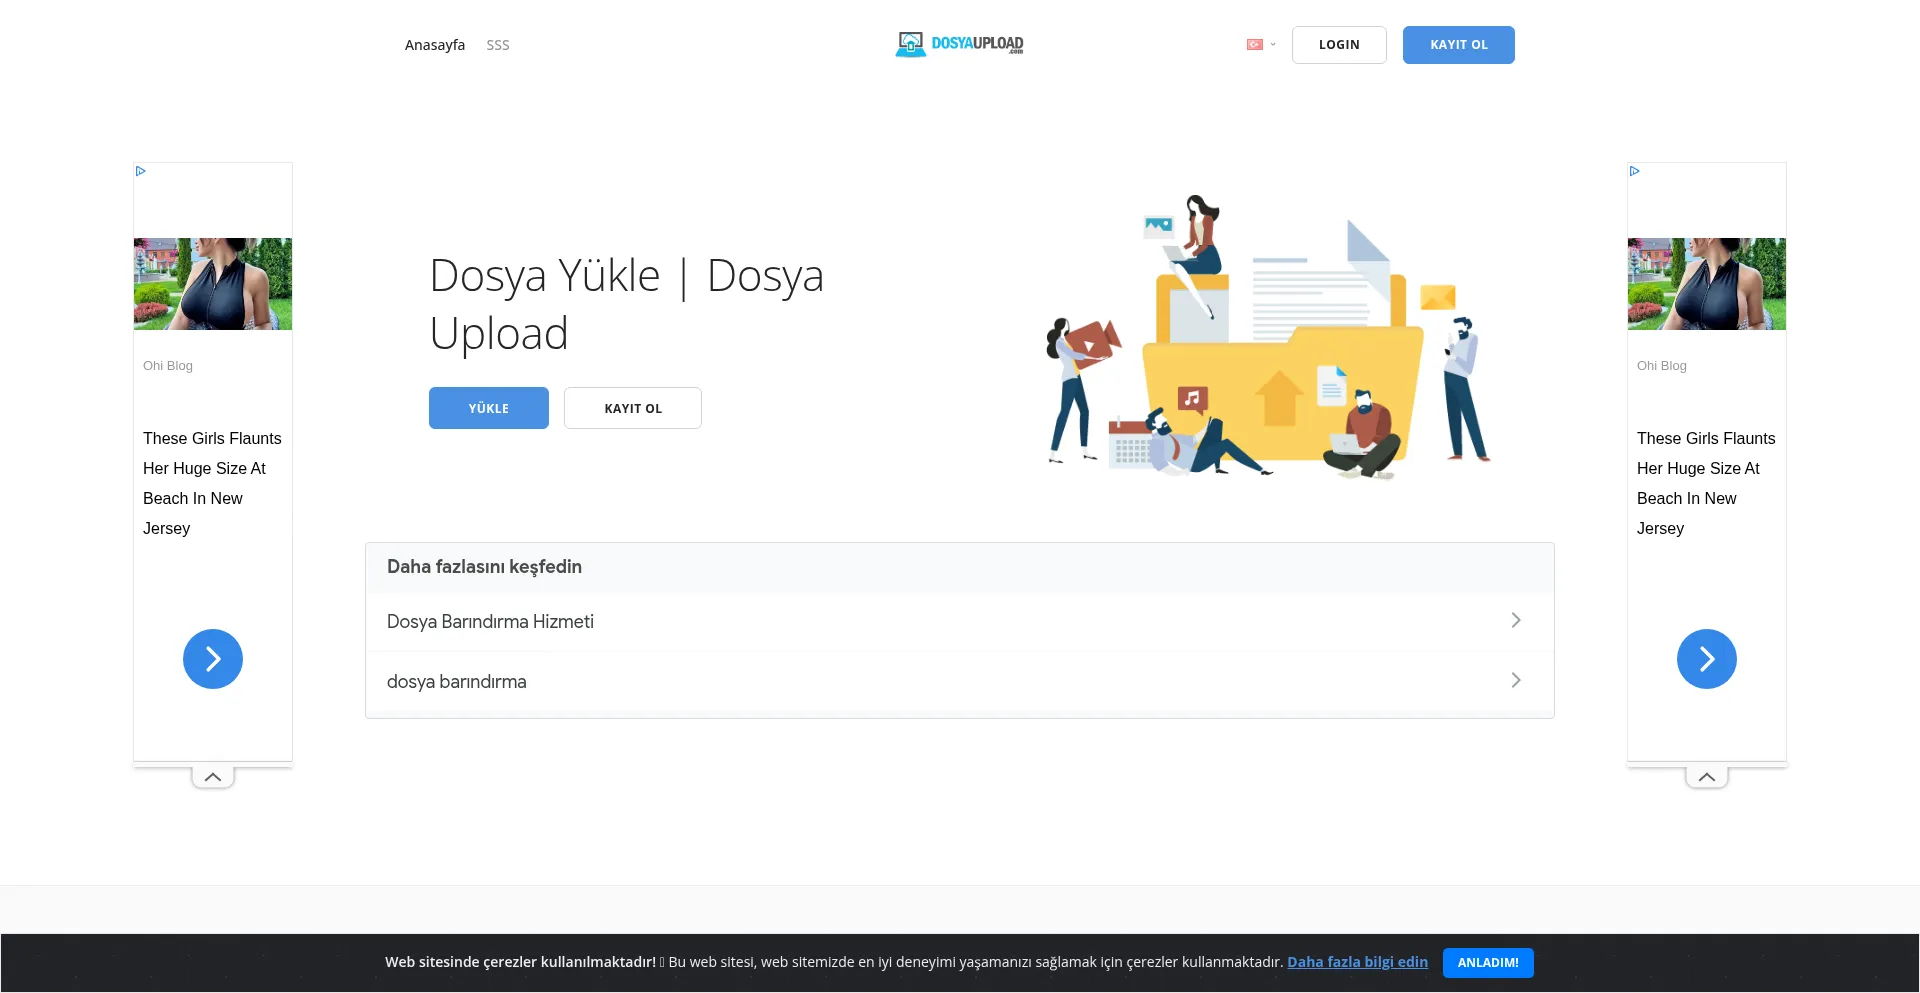Click the folder upload illustration

1269,336
